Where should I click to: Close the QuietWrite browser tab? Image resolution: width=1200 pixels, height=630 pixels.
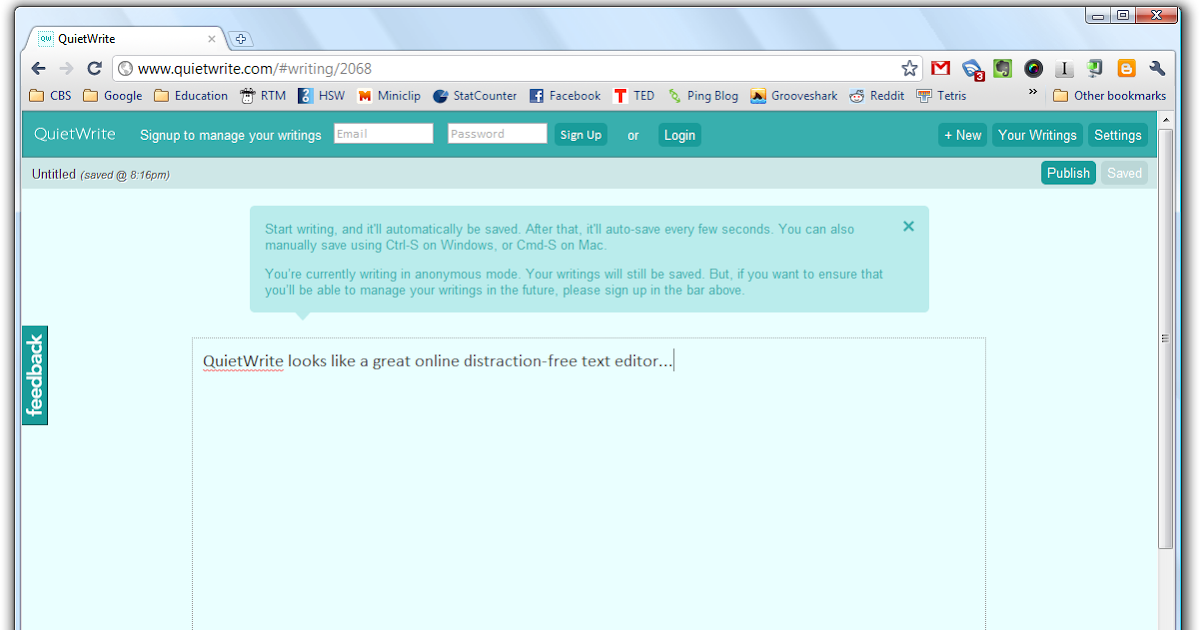(x=212, y=39)
